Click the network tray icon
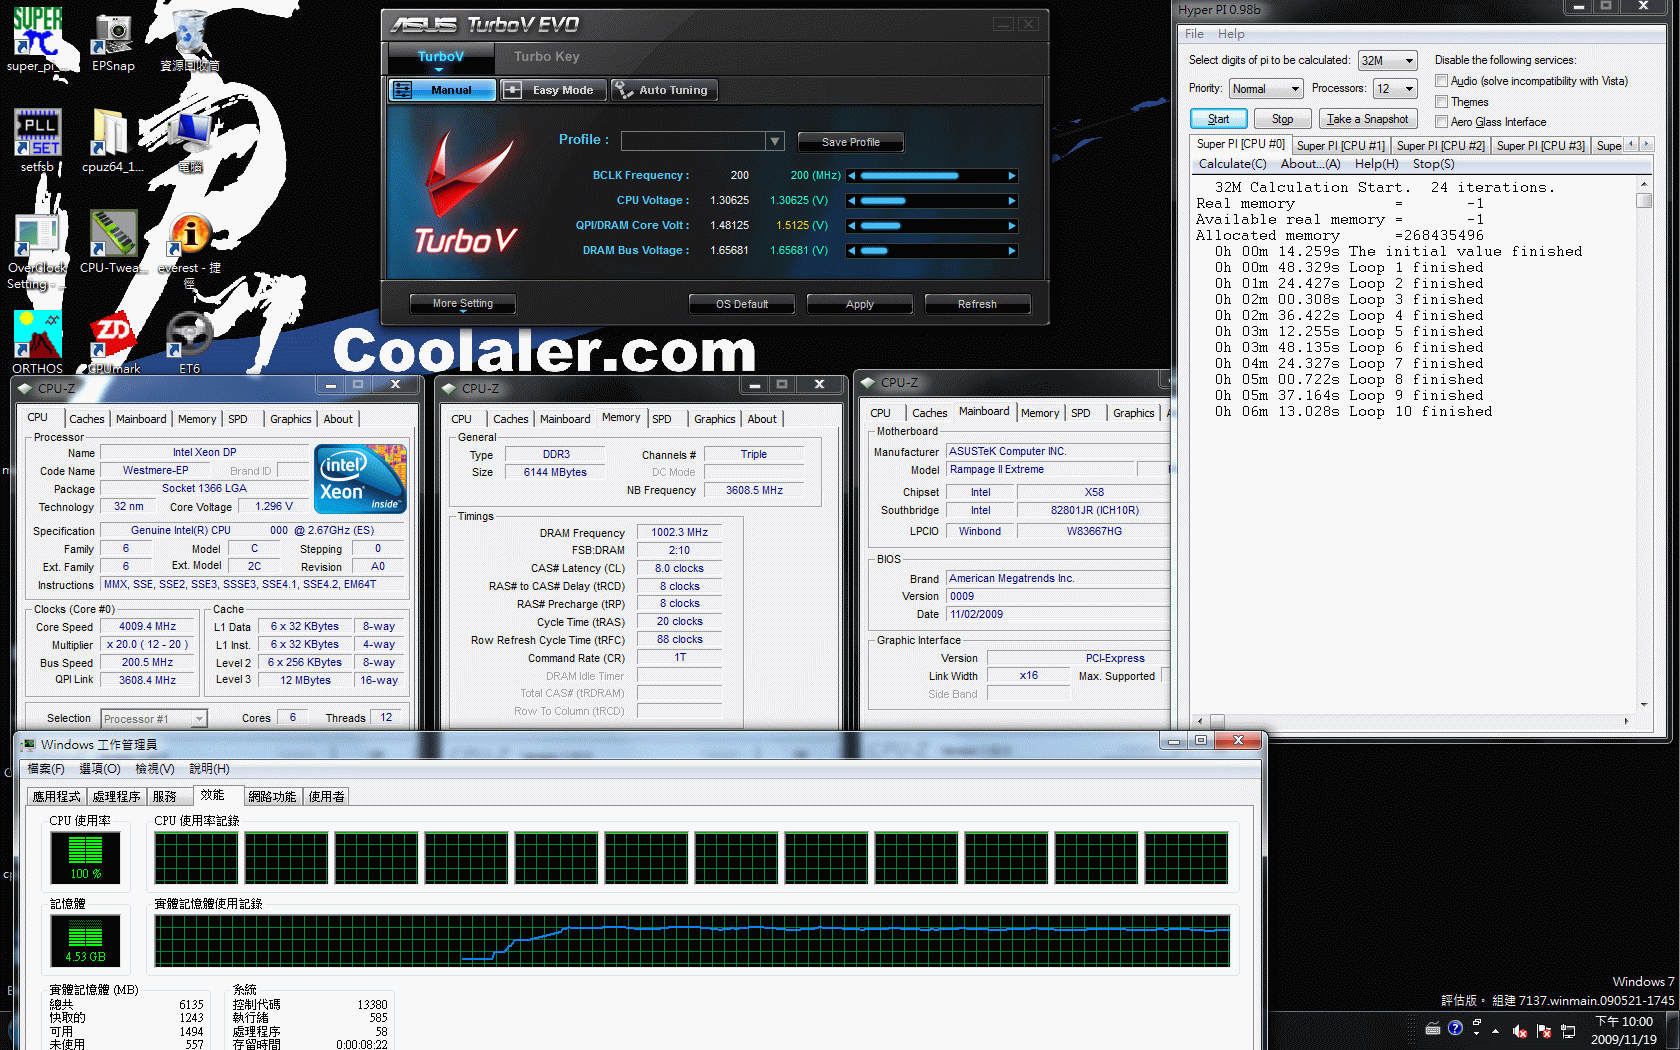The image size is (1680, 1050). [x=1568, y=1030]
